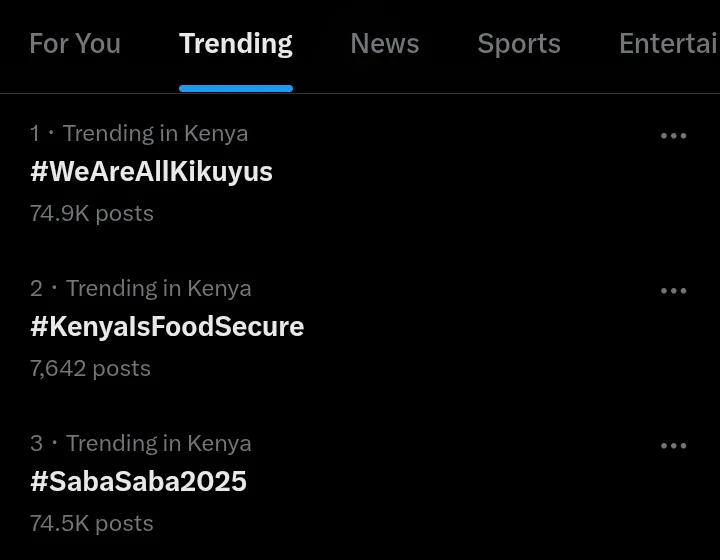720x560 pixels.
Task: Open the News tab
Action: (385, 44)
